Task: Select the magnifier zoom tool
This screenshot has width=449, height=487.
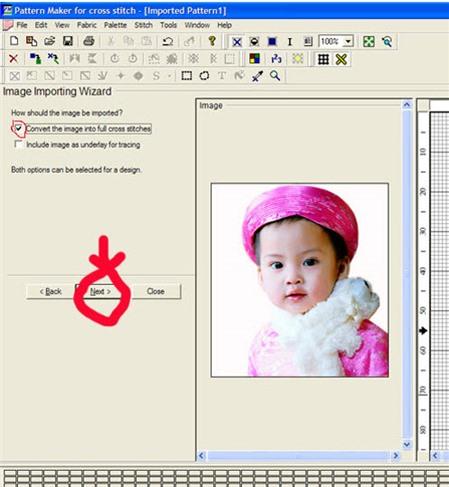Action: tap(275, 76)
